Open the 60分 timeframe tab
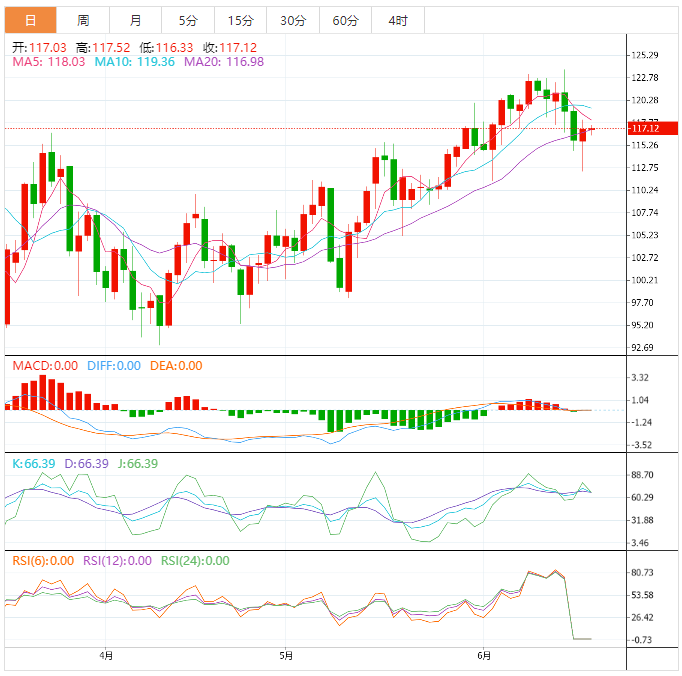 coord(345,20)
